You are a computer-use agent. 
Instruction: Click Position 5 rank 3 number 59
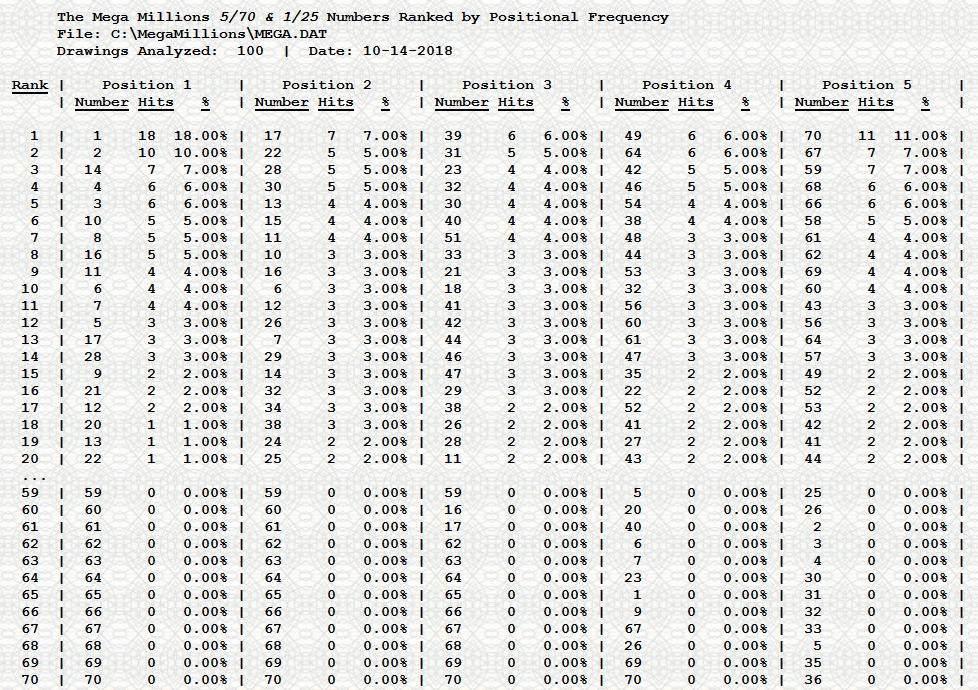[813, 170]
